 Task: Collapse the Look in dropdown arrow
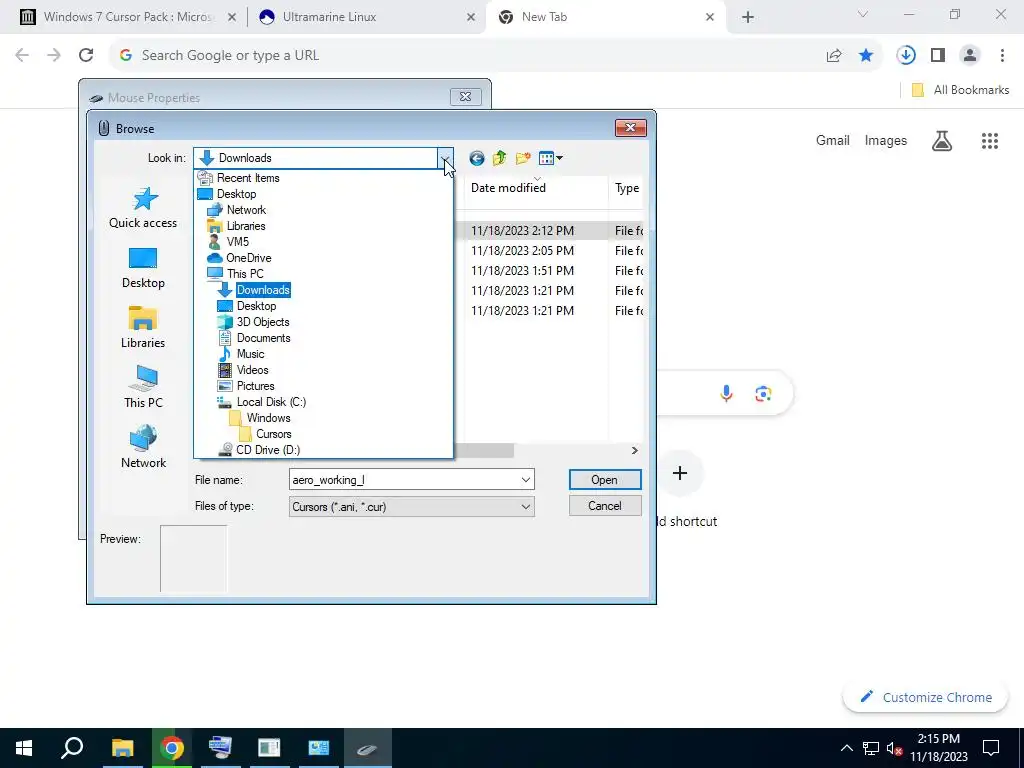click(x=445, y=158)
